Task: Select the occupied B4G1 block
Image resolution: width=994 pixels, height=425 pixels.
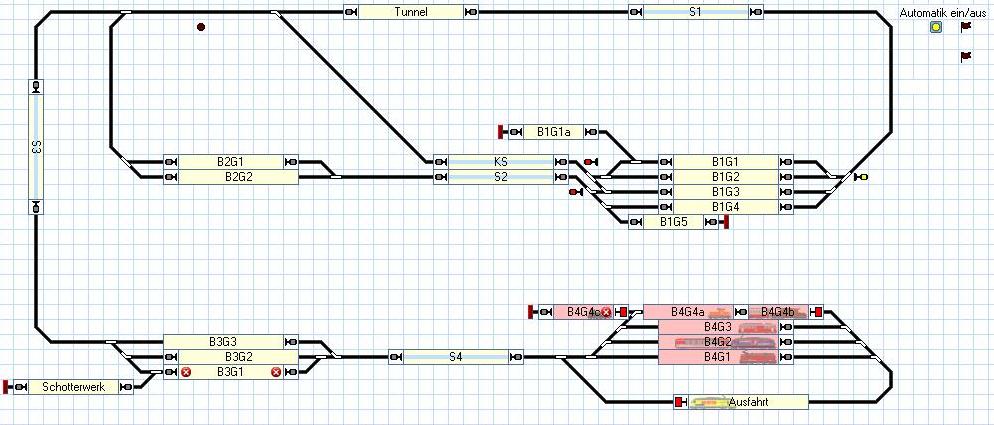Action: pos(717,357)
